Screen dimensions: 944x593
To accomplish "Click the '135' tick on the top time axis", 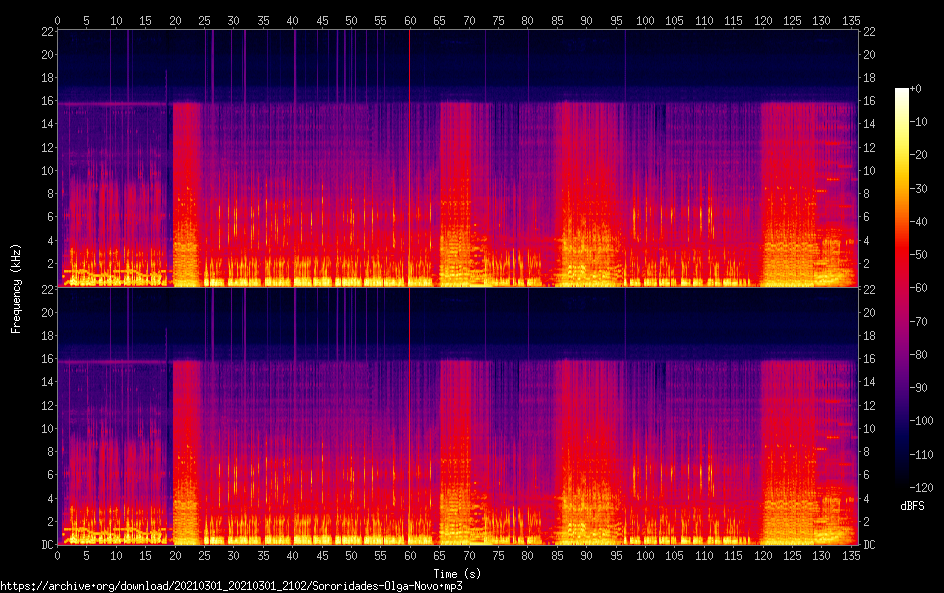I will 851,20.
